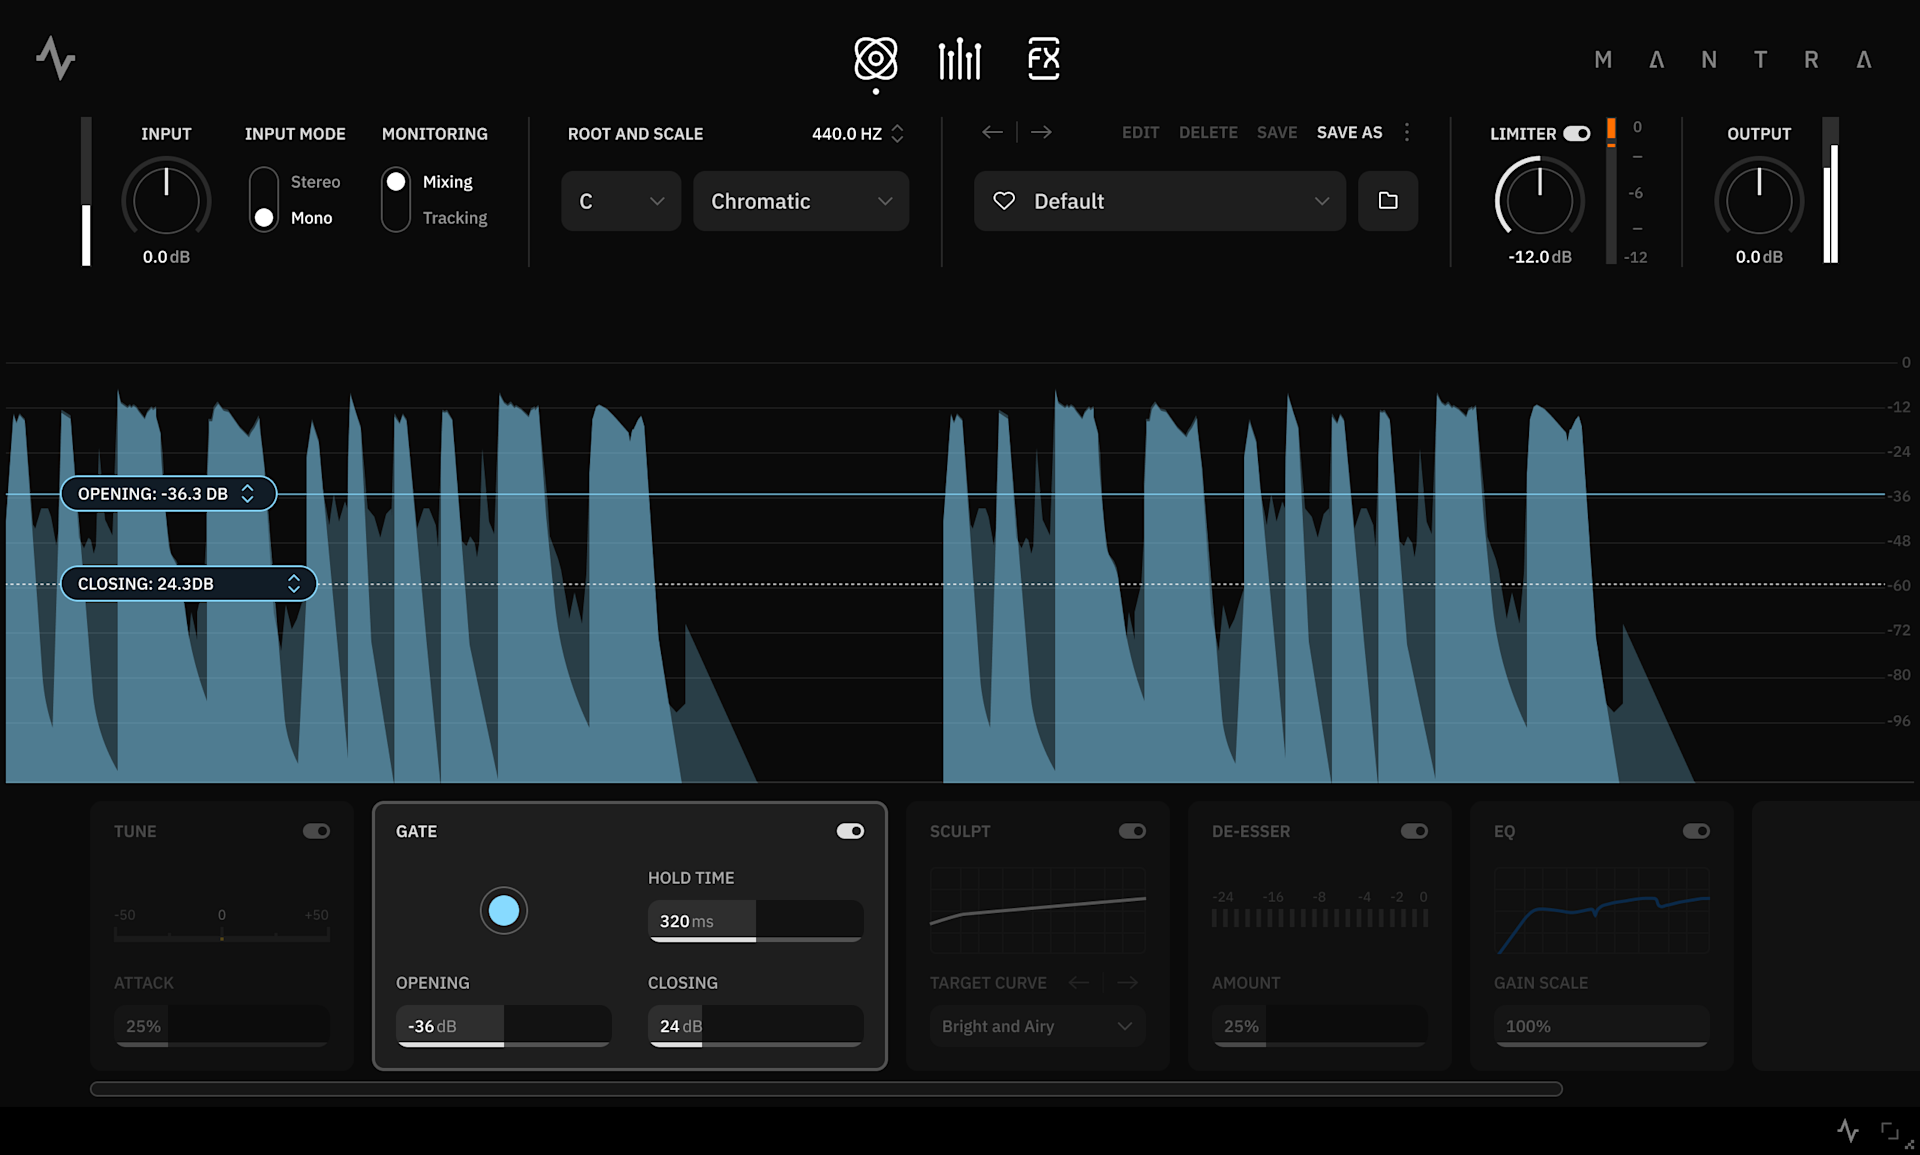Enable the De-Esser module toggle
This screenshot has width=1920, height=1155.
[1414, 831]
